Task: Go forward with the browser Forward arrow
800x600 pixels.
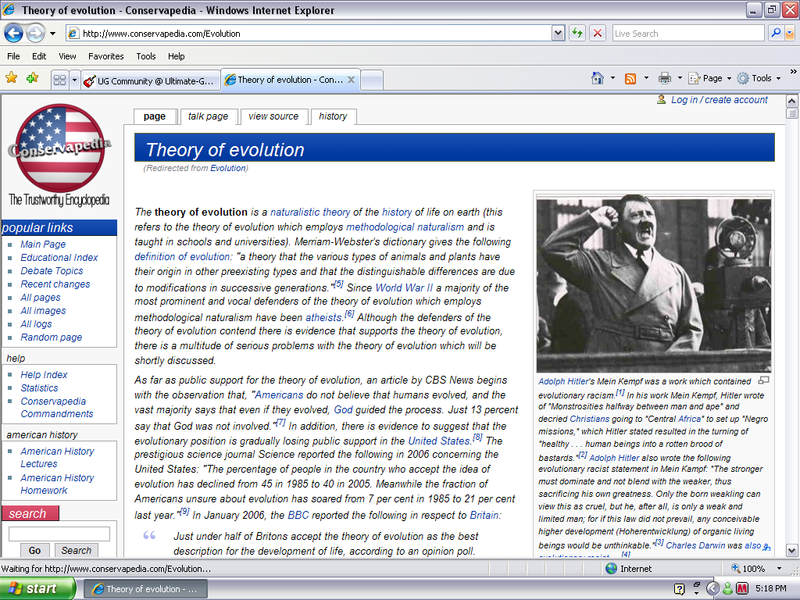Action: point(35,34)
